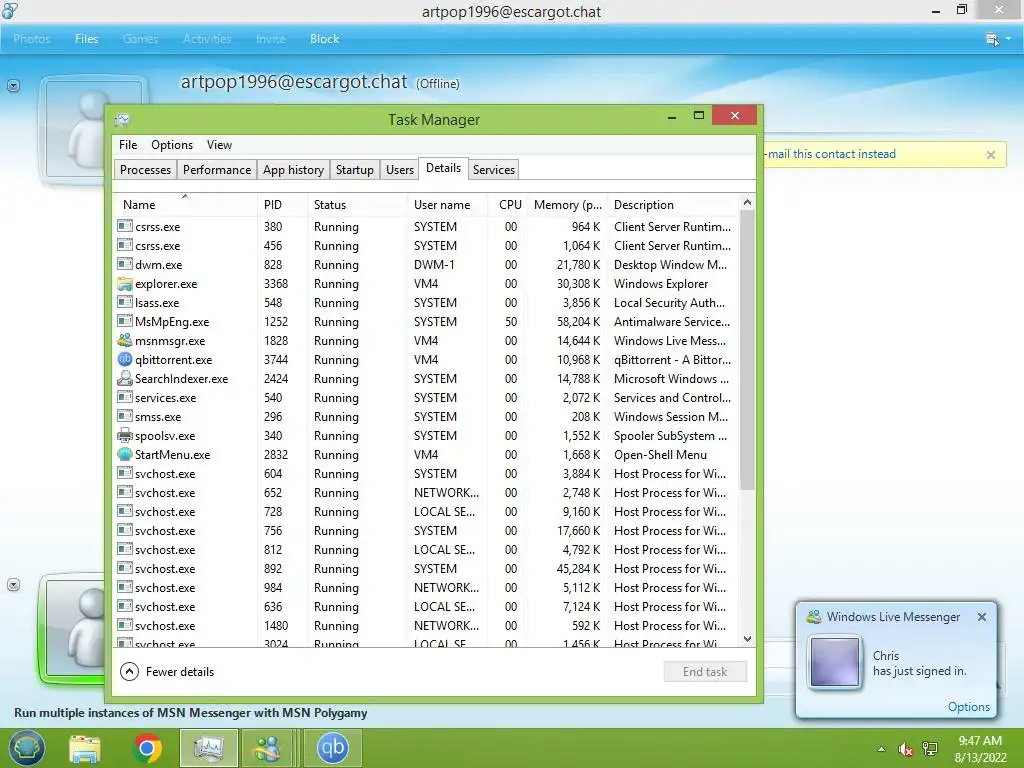Image resolution: width=1024 pixels, height=768 pixels.
Task: Click the smss.exe process icon
Action: coord(125,416)
